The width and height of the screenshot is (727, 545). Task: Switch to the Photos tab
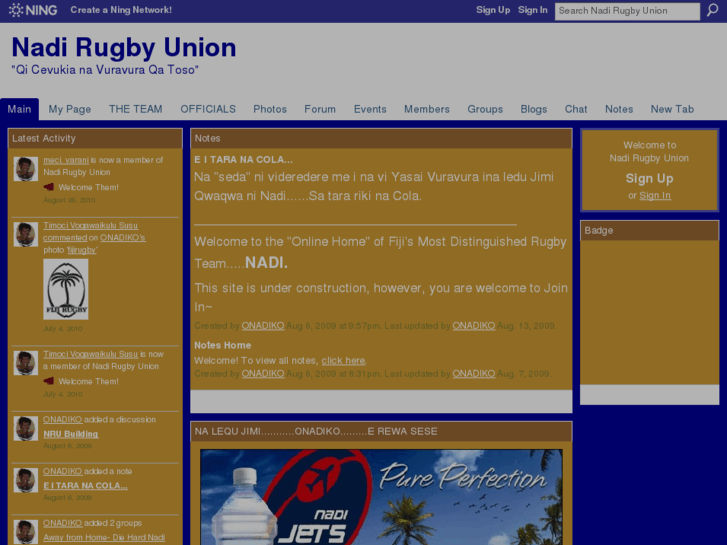pos(270,109)
